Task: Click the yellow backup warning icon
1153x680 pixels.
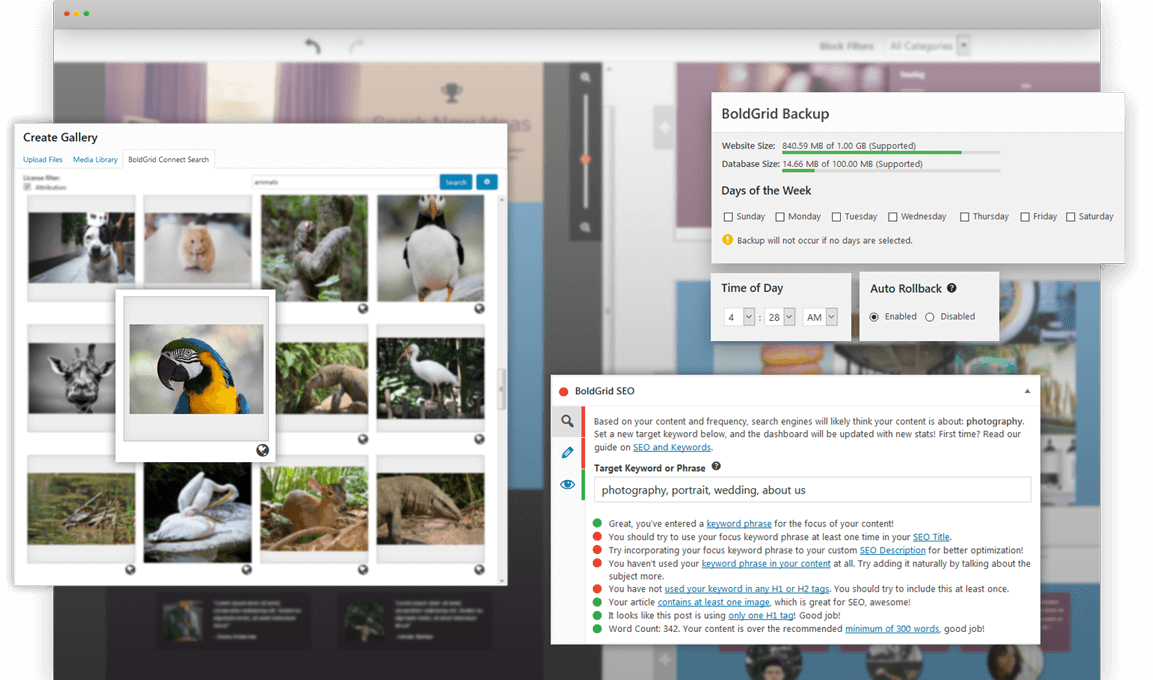Action: 728,240
